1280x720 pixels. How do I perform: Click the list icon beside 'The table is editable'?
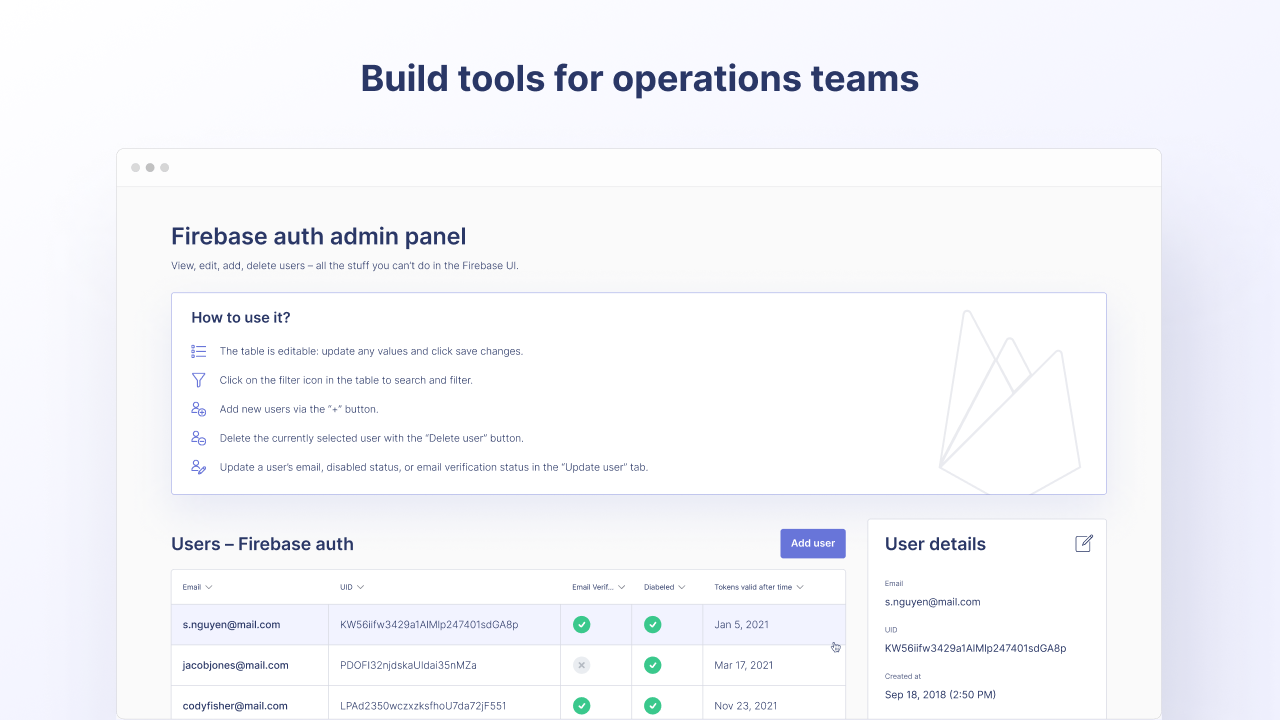[199, 351]
